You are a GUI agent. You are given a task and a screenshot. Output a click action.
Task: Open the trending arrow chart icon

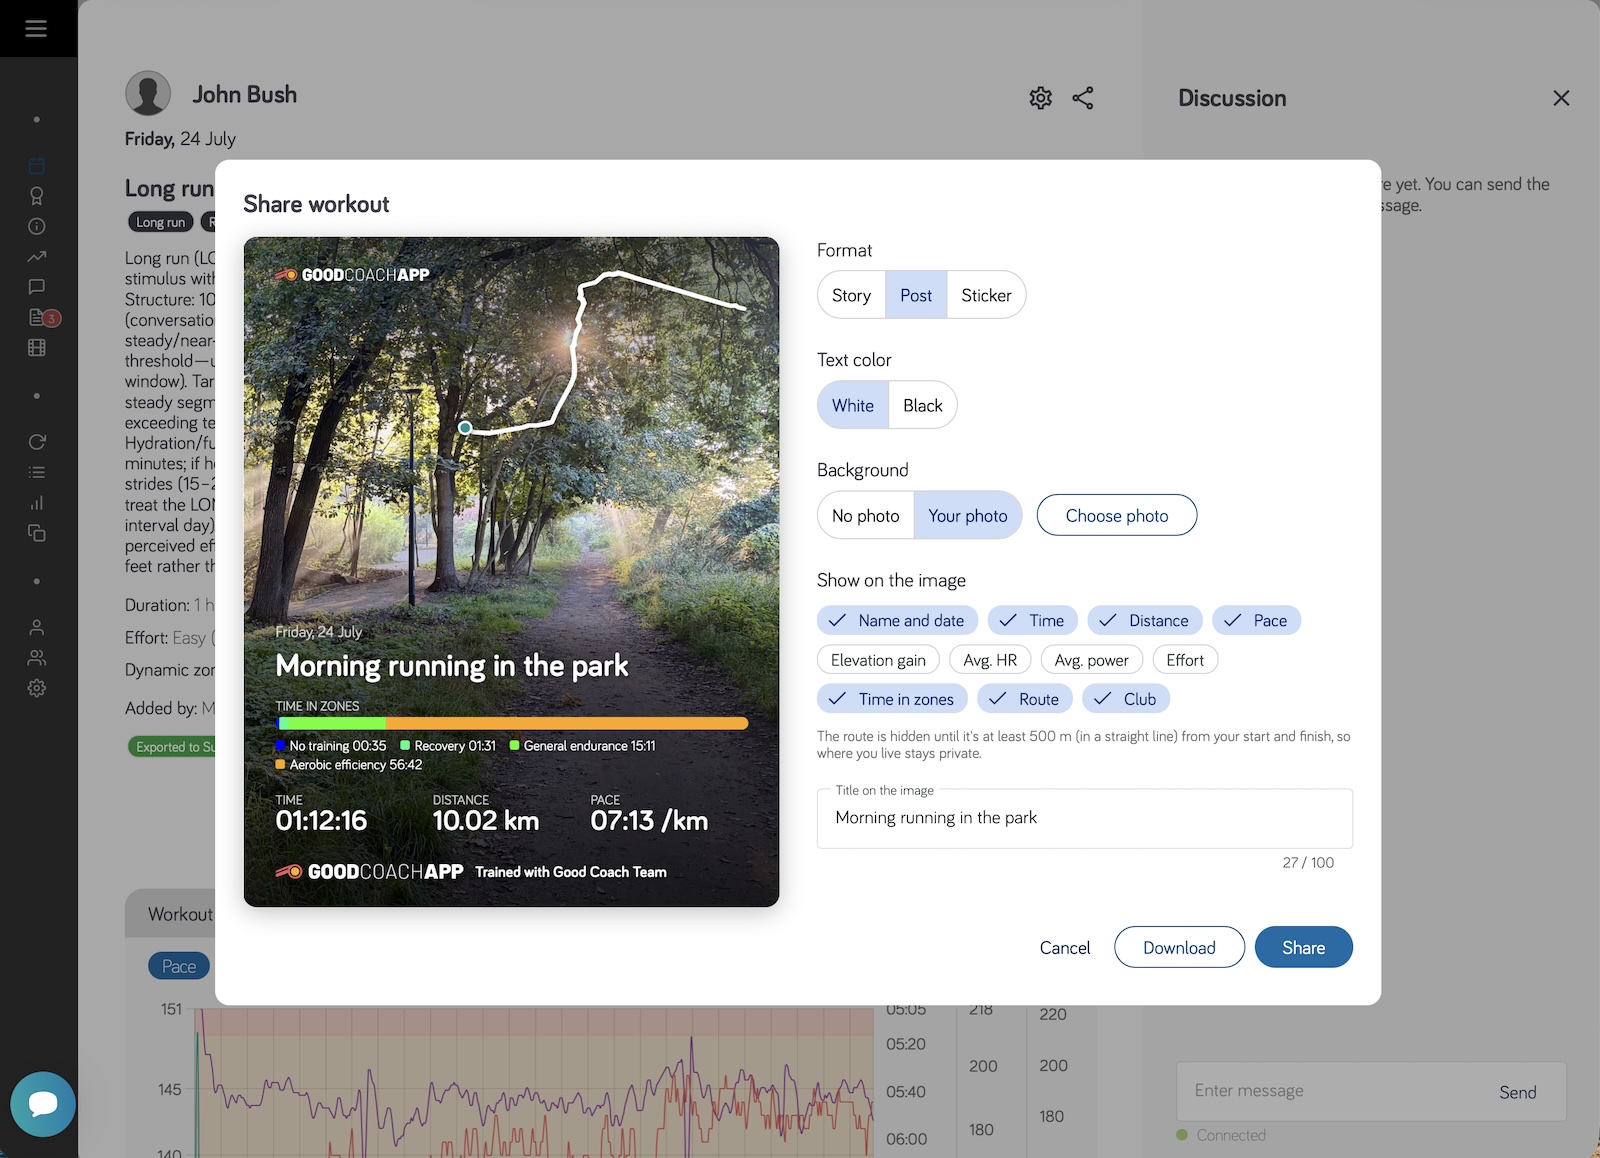click(37, 257)
